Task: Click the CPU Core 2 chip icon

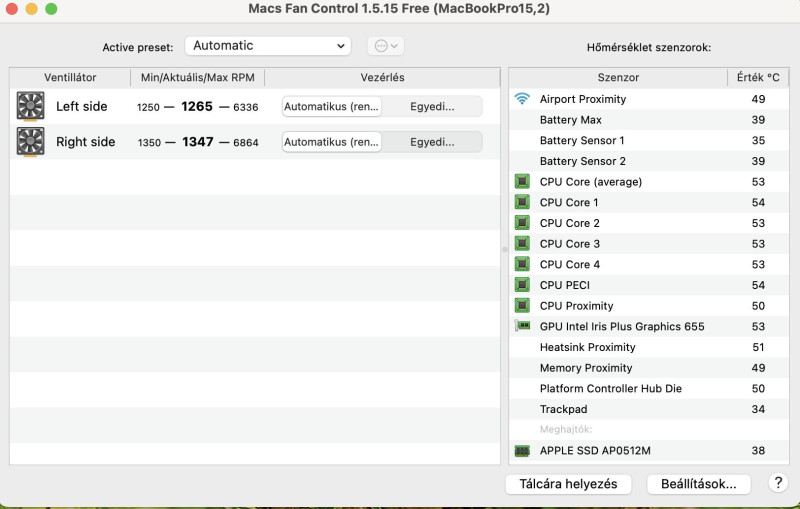Action: [522, 222]
